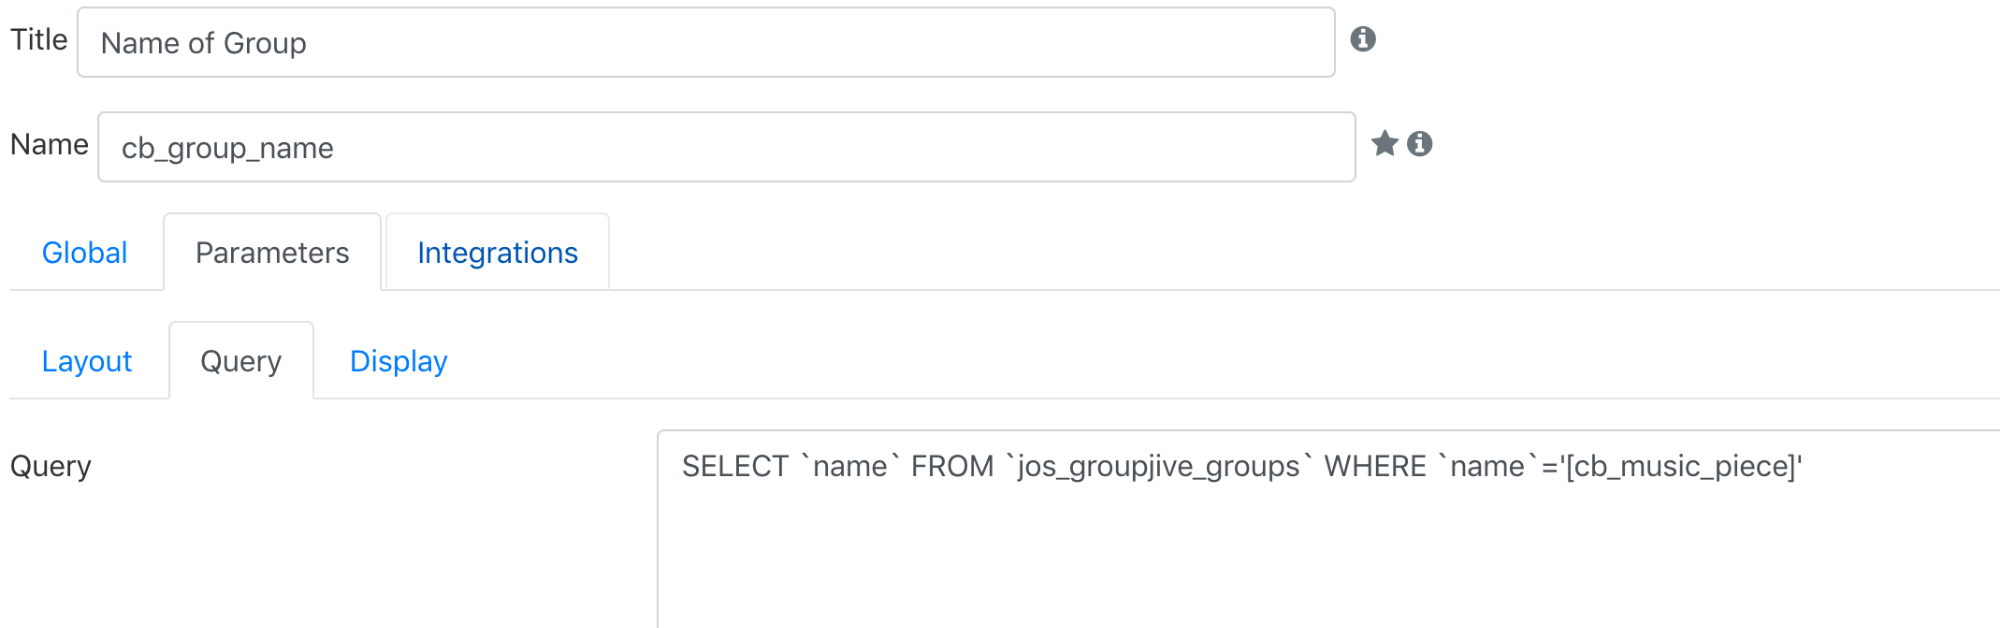Viewport: 2000px width, 628px height.
Task: Click the FROM keyword in the query text
Action: 952,466
